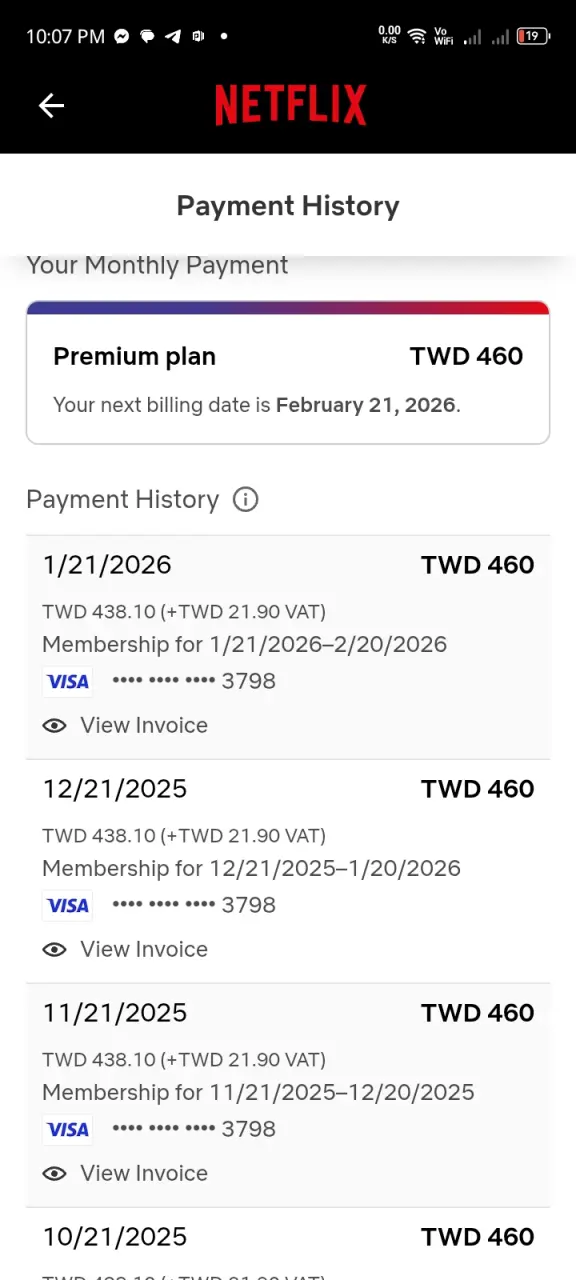Image resolution: width=576 pixels, height=1280 pixels.
Task: Tap the Payment History page title
Action: pyautogui.click(x=288, y=206)
